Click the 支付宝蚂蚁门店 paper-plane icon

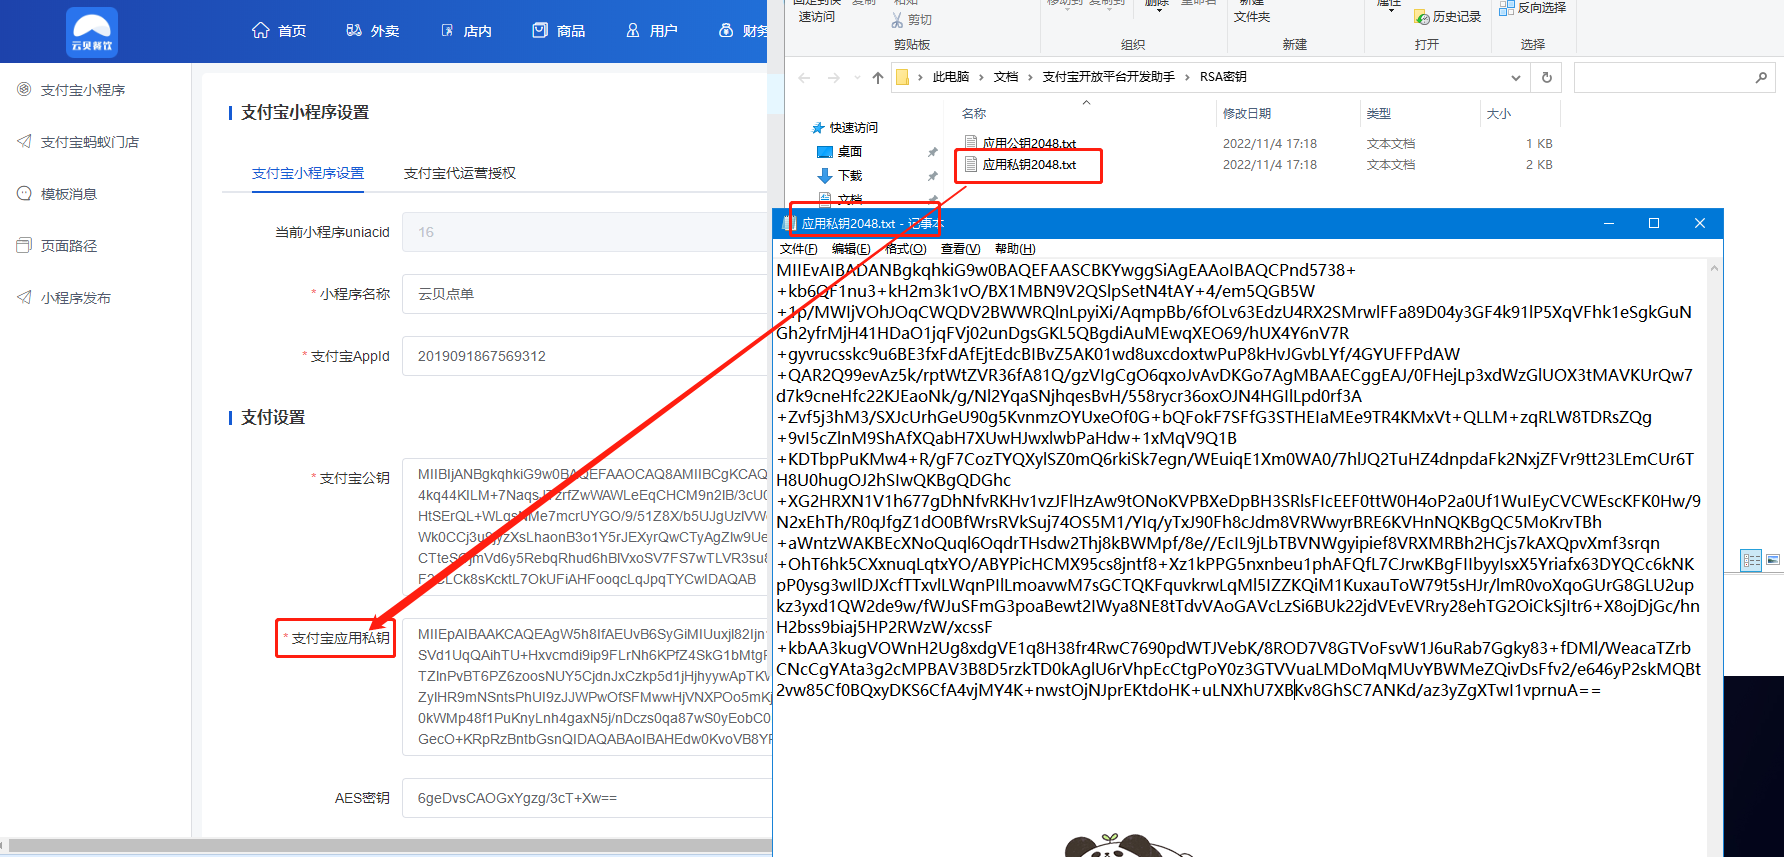point(24,141)
